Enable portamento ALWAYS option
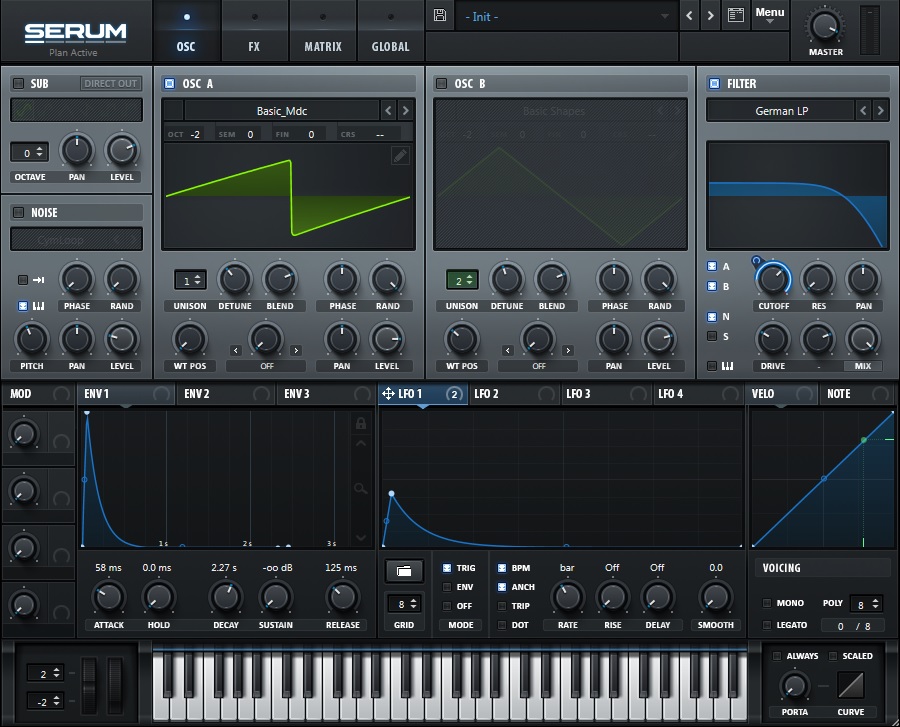This screenshot has height=727, width=900. (777, 656)
